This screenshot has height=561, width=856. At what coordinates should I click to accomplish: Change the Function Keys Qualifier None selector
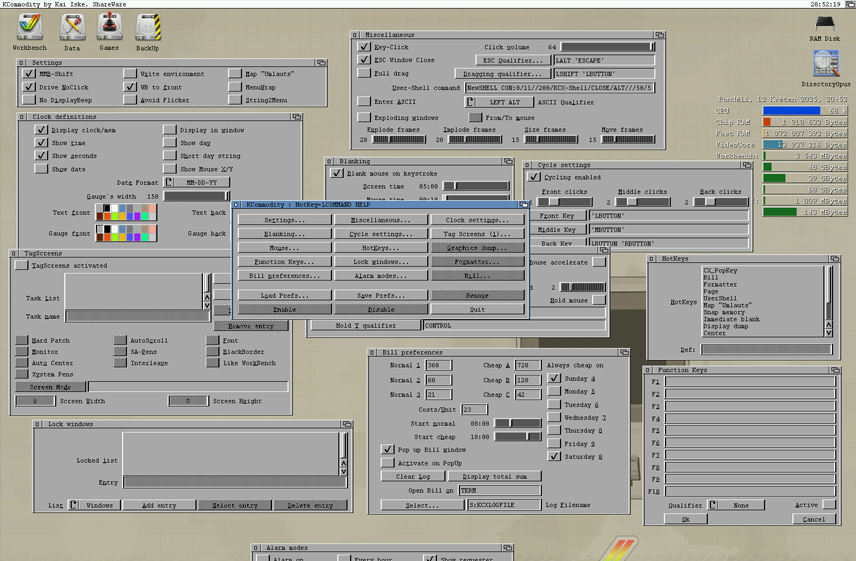735,505
